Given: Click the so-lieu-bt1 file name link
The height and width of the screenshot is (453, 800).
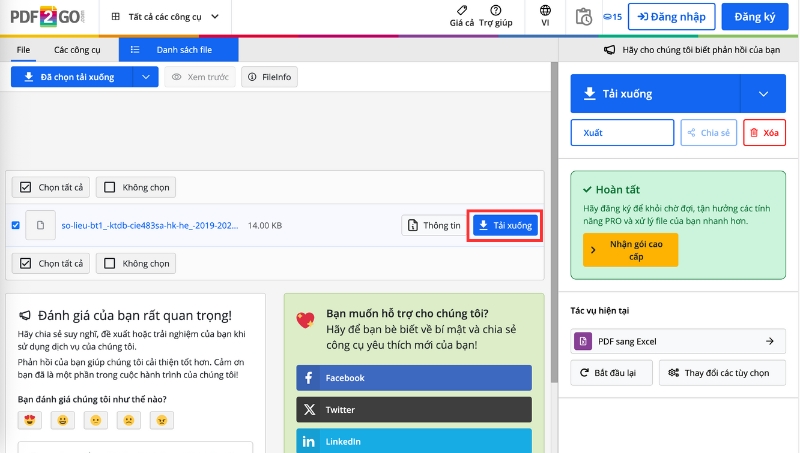Looking at the screenshot, I should (x=150, y=226).
